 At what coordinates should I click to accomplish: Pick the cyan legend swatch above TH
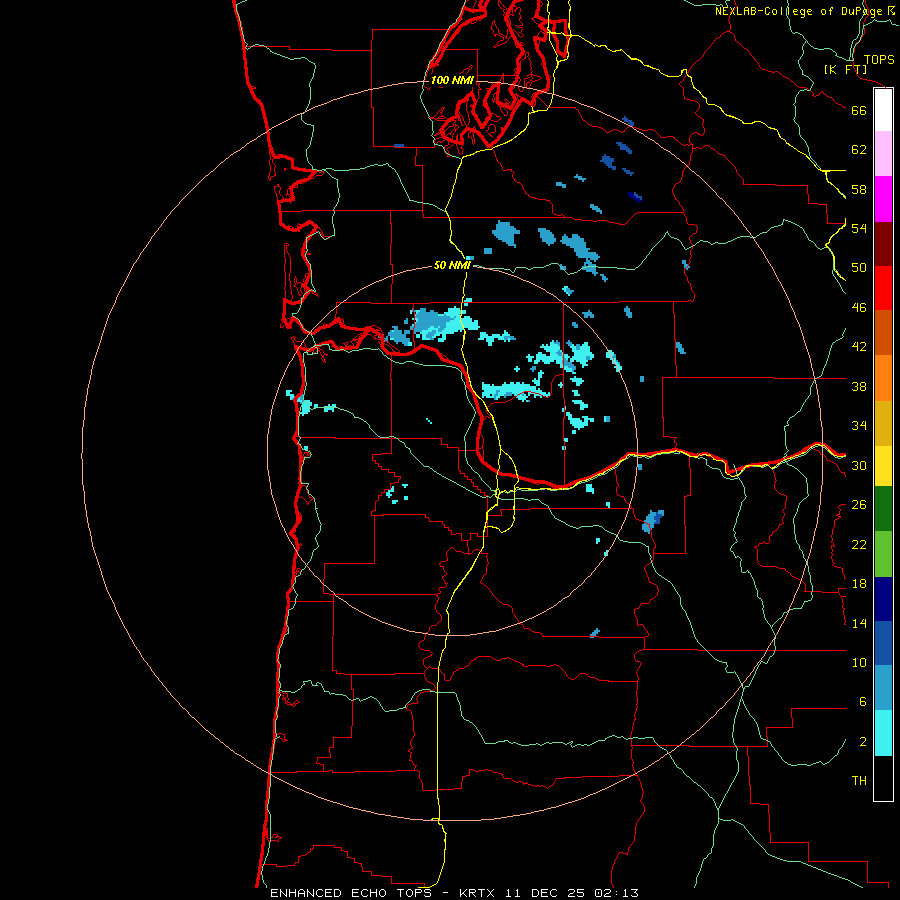[x=883, y=733]
